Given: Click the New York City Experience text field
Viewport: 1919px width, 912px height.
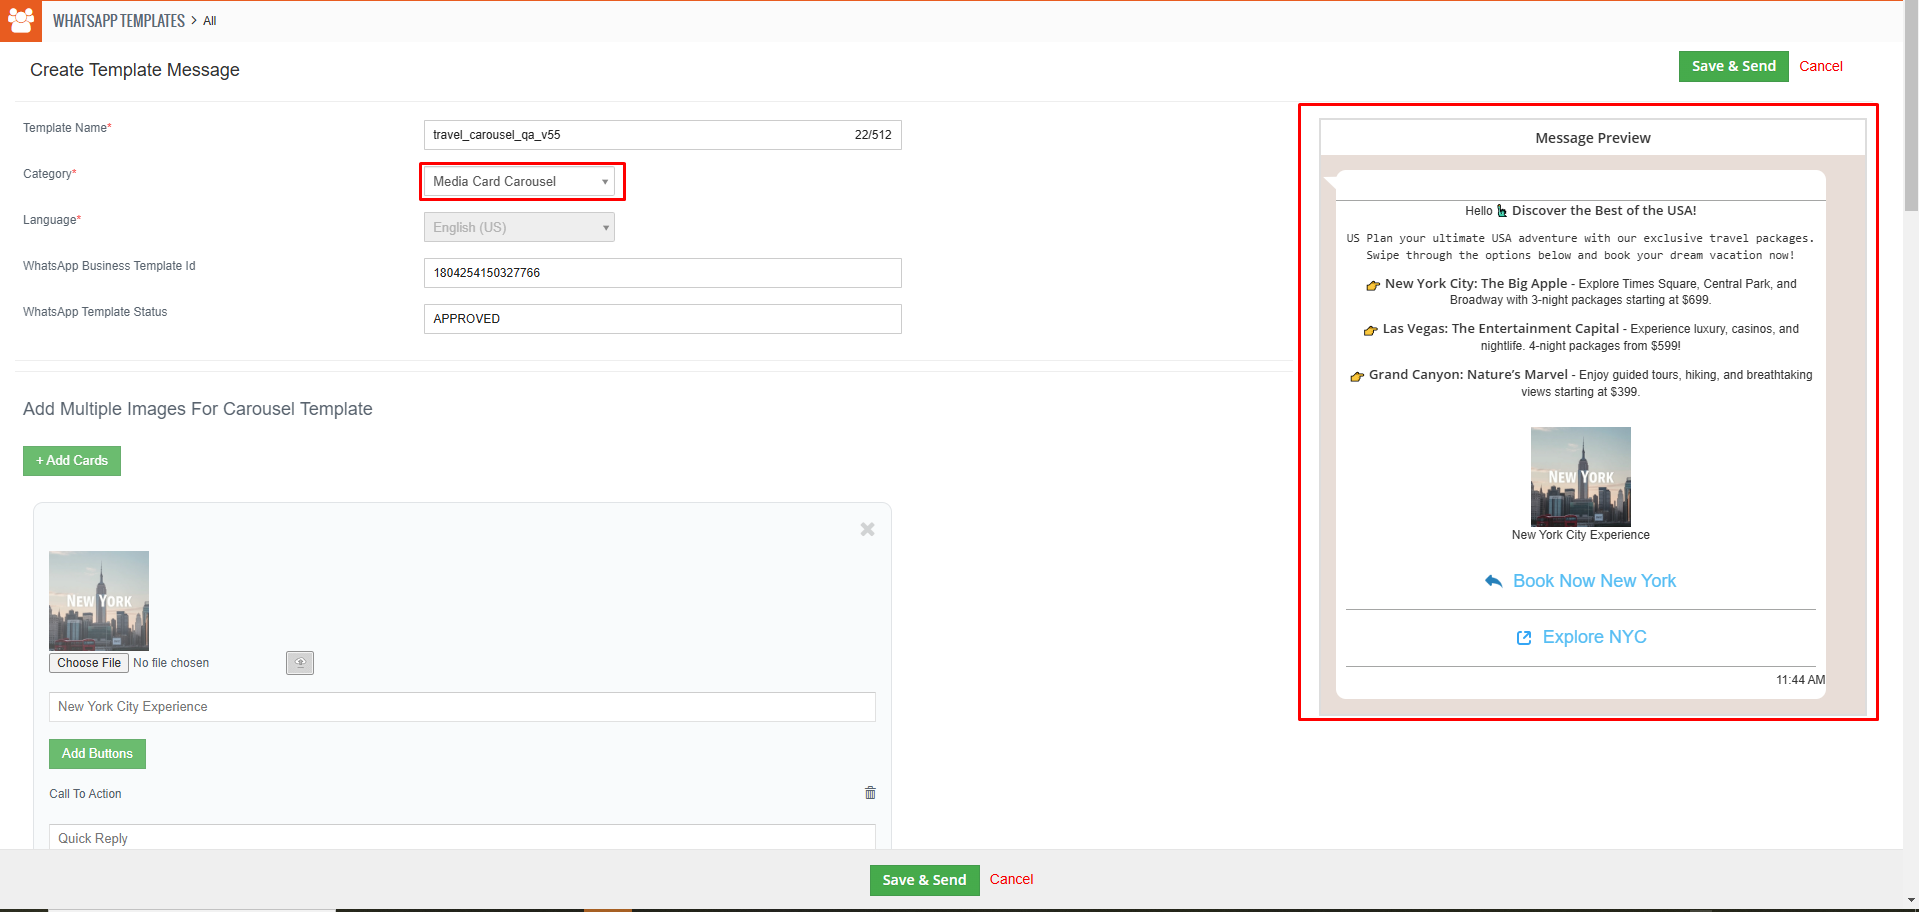Looking at the screenshot, I should click(x=462, y=707).
